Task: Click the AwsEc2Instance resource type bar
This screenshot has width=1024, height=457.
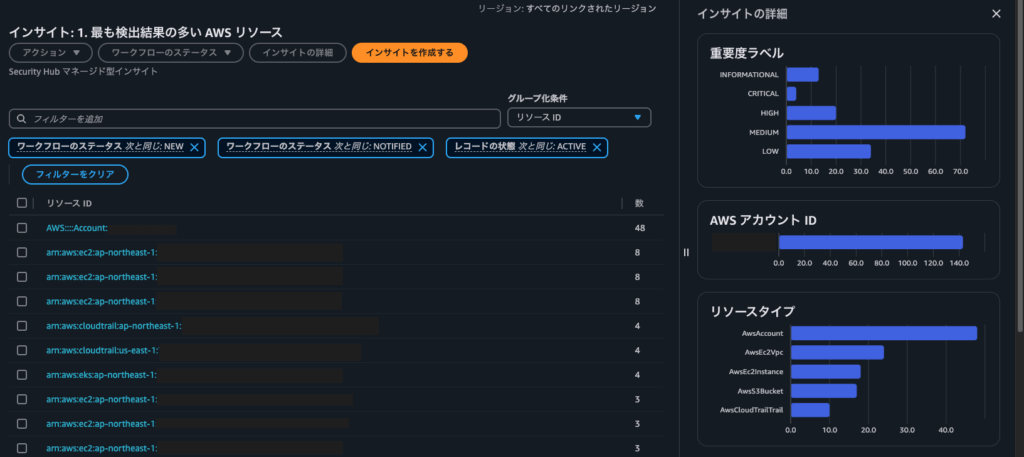Action: pyautogui.click(x=825, y=371)
